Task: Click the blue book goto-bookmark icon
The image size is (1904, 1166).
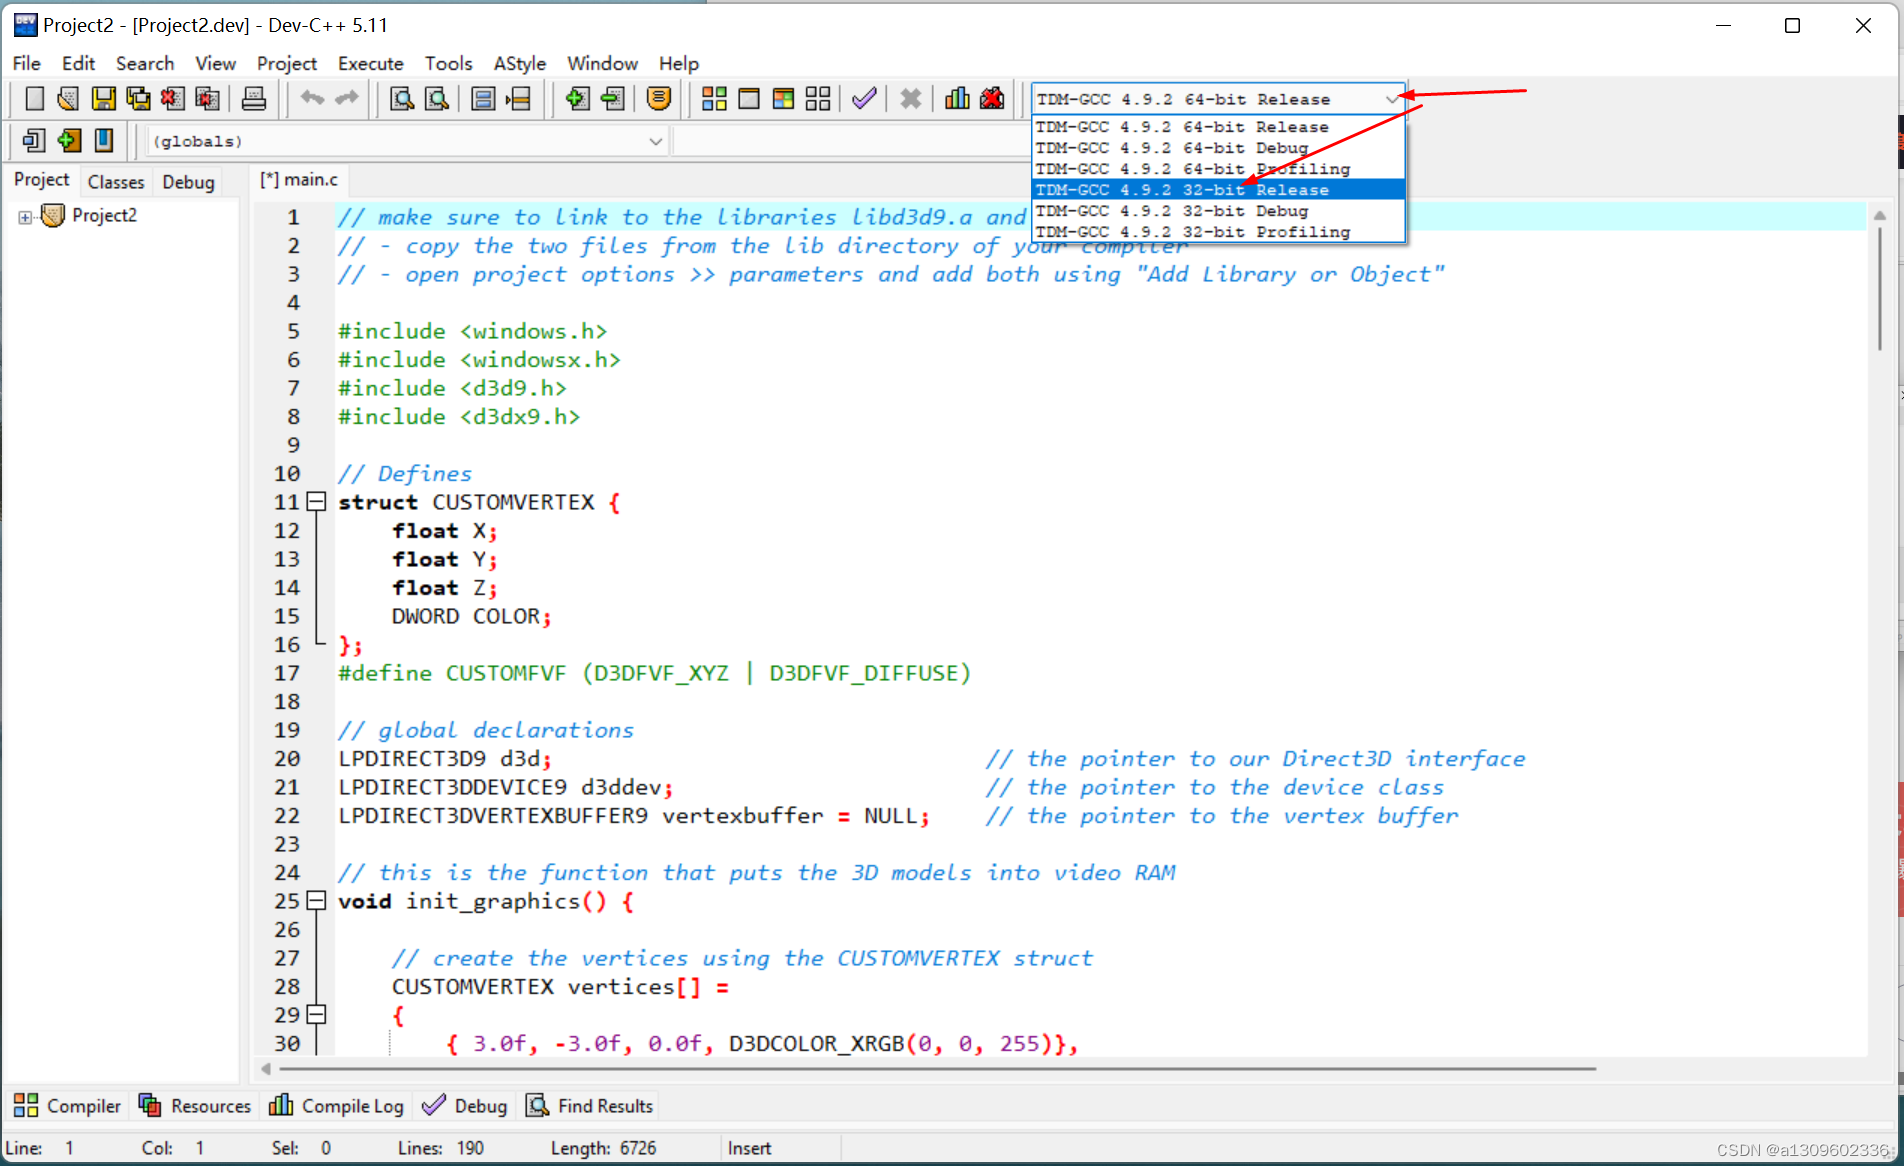Action: point(104,140)
